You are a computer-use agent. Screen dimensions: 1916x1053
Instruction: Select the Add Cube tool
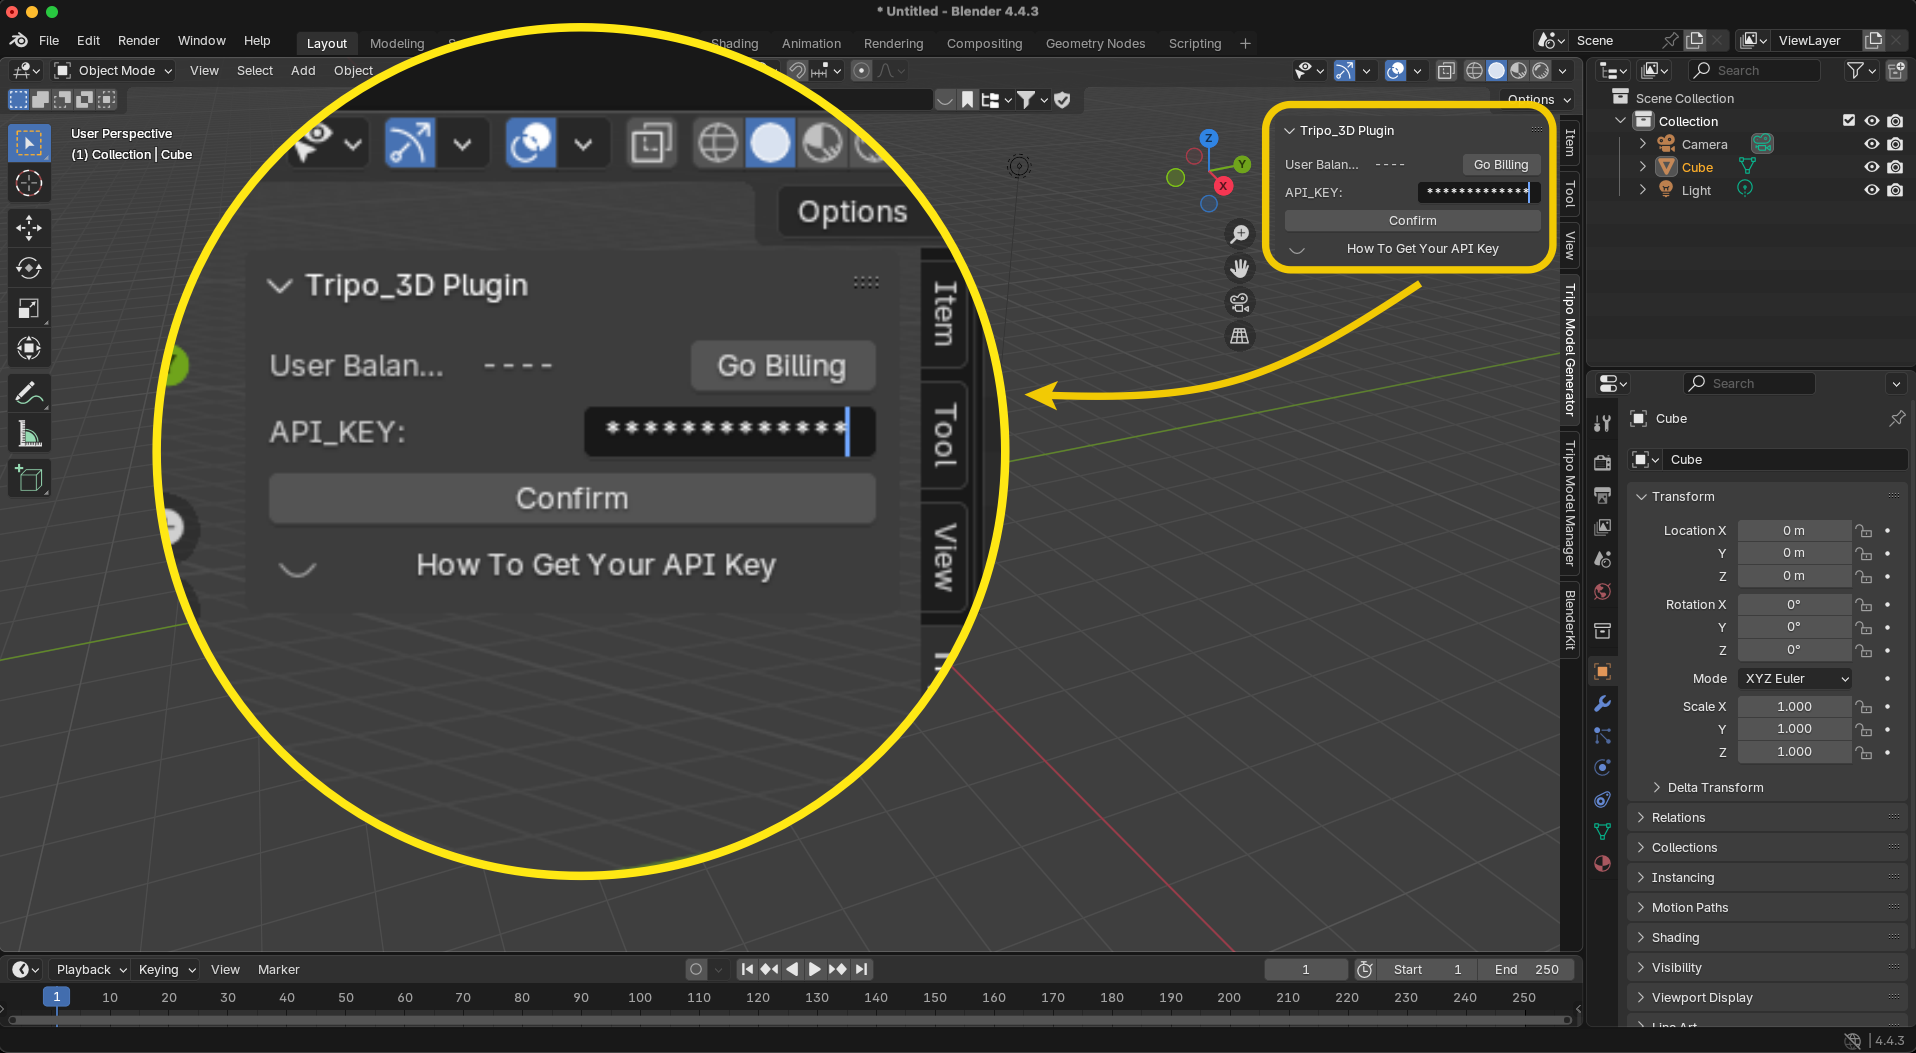pyautogui.click(x=29, y=478)
